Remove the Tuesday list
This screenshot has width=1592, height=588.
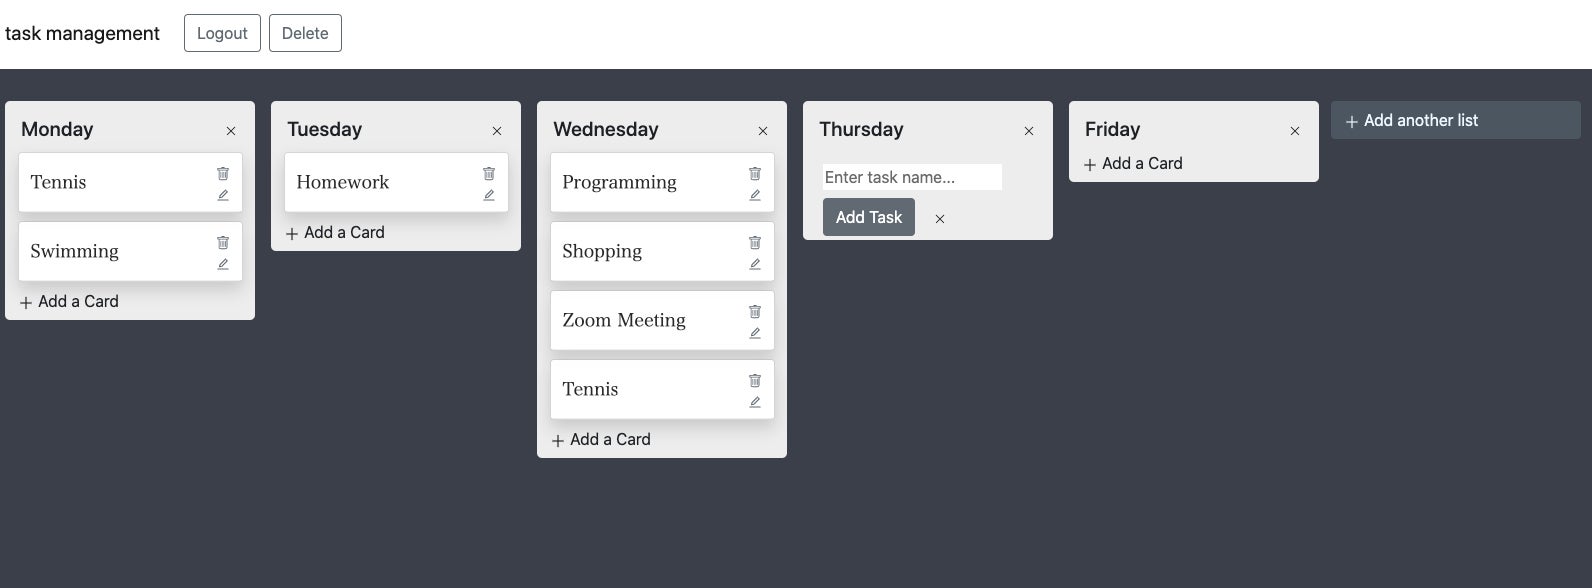pyautogui.click(x=497, y=131)
